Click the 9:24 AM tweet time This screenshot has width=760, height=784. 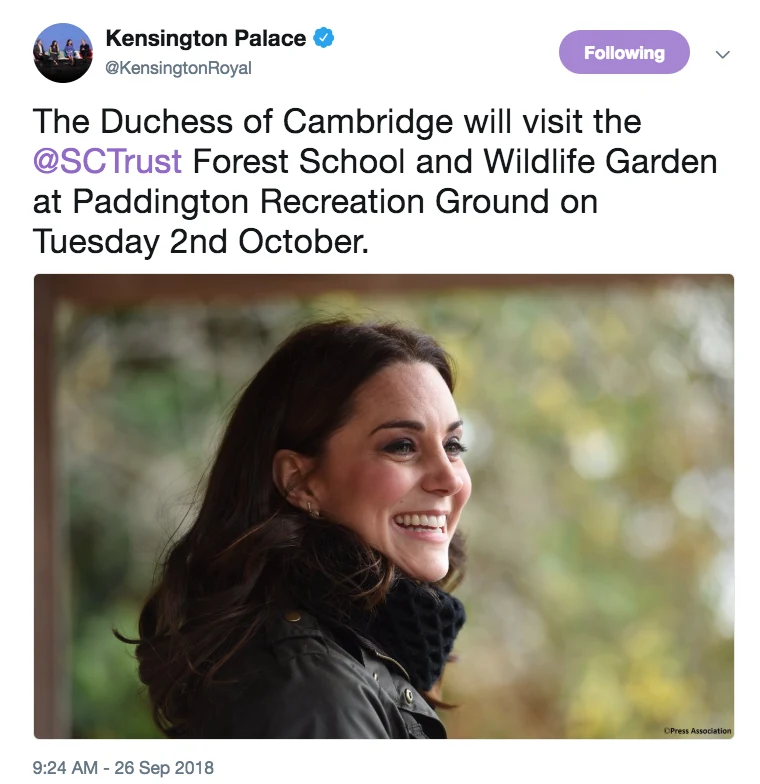[65, 768]
